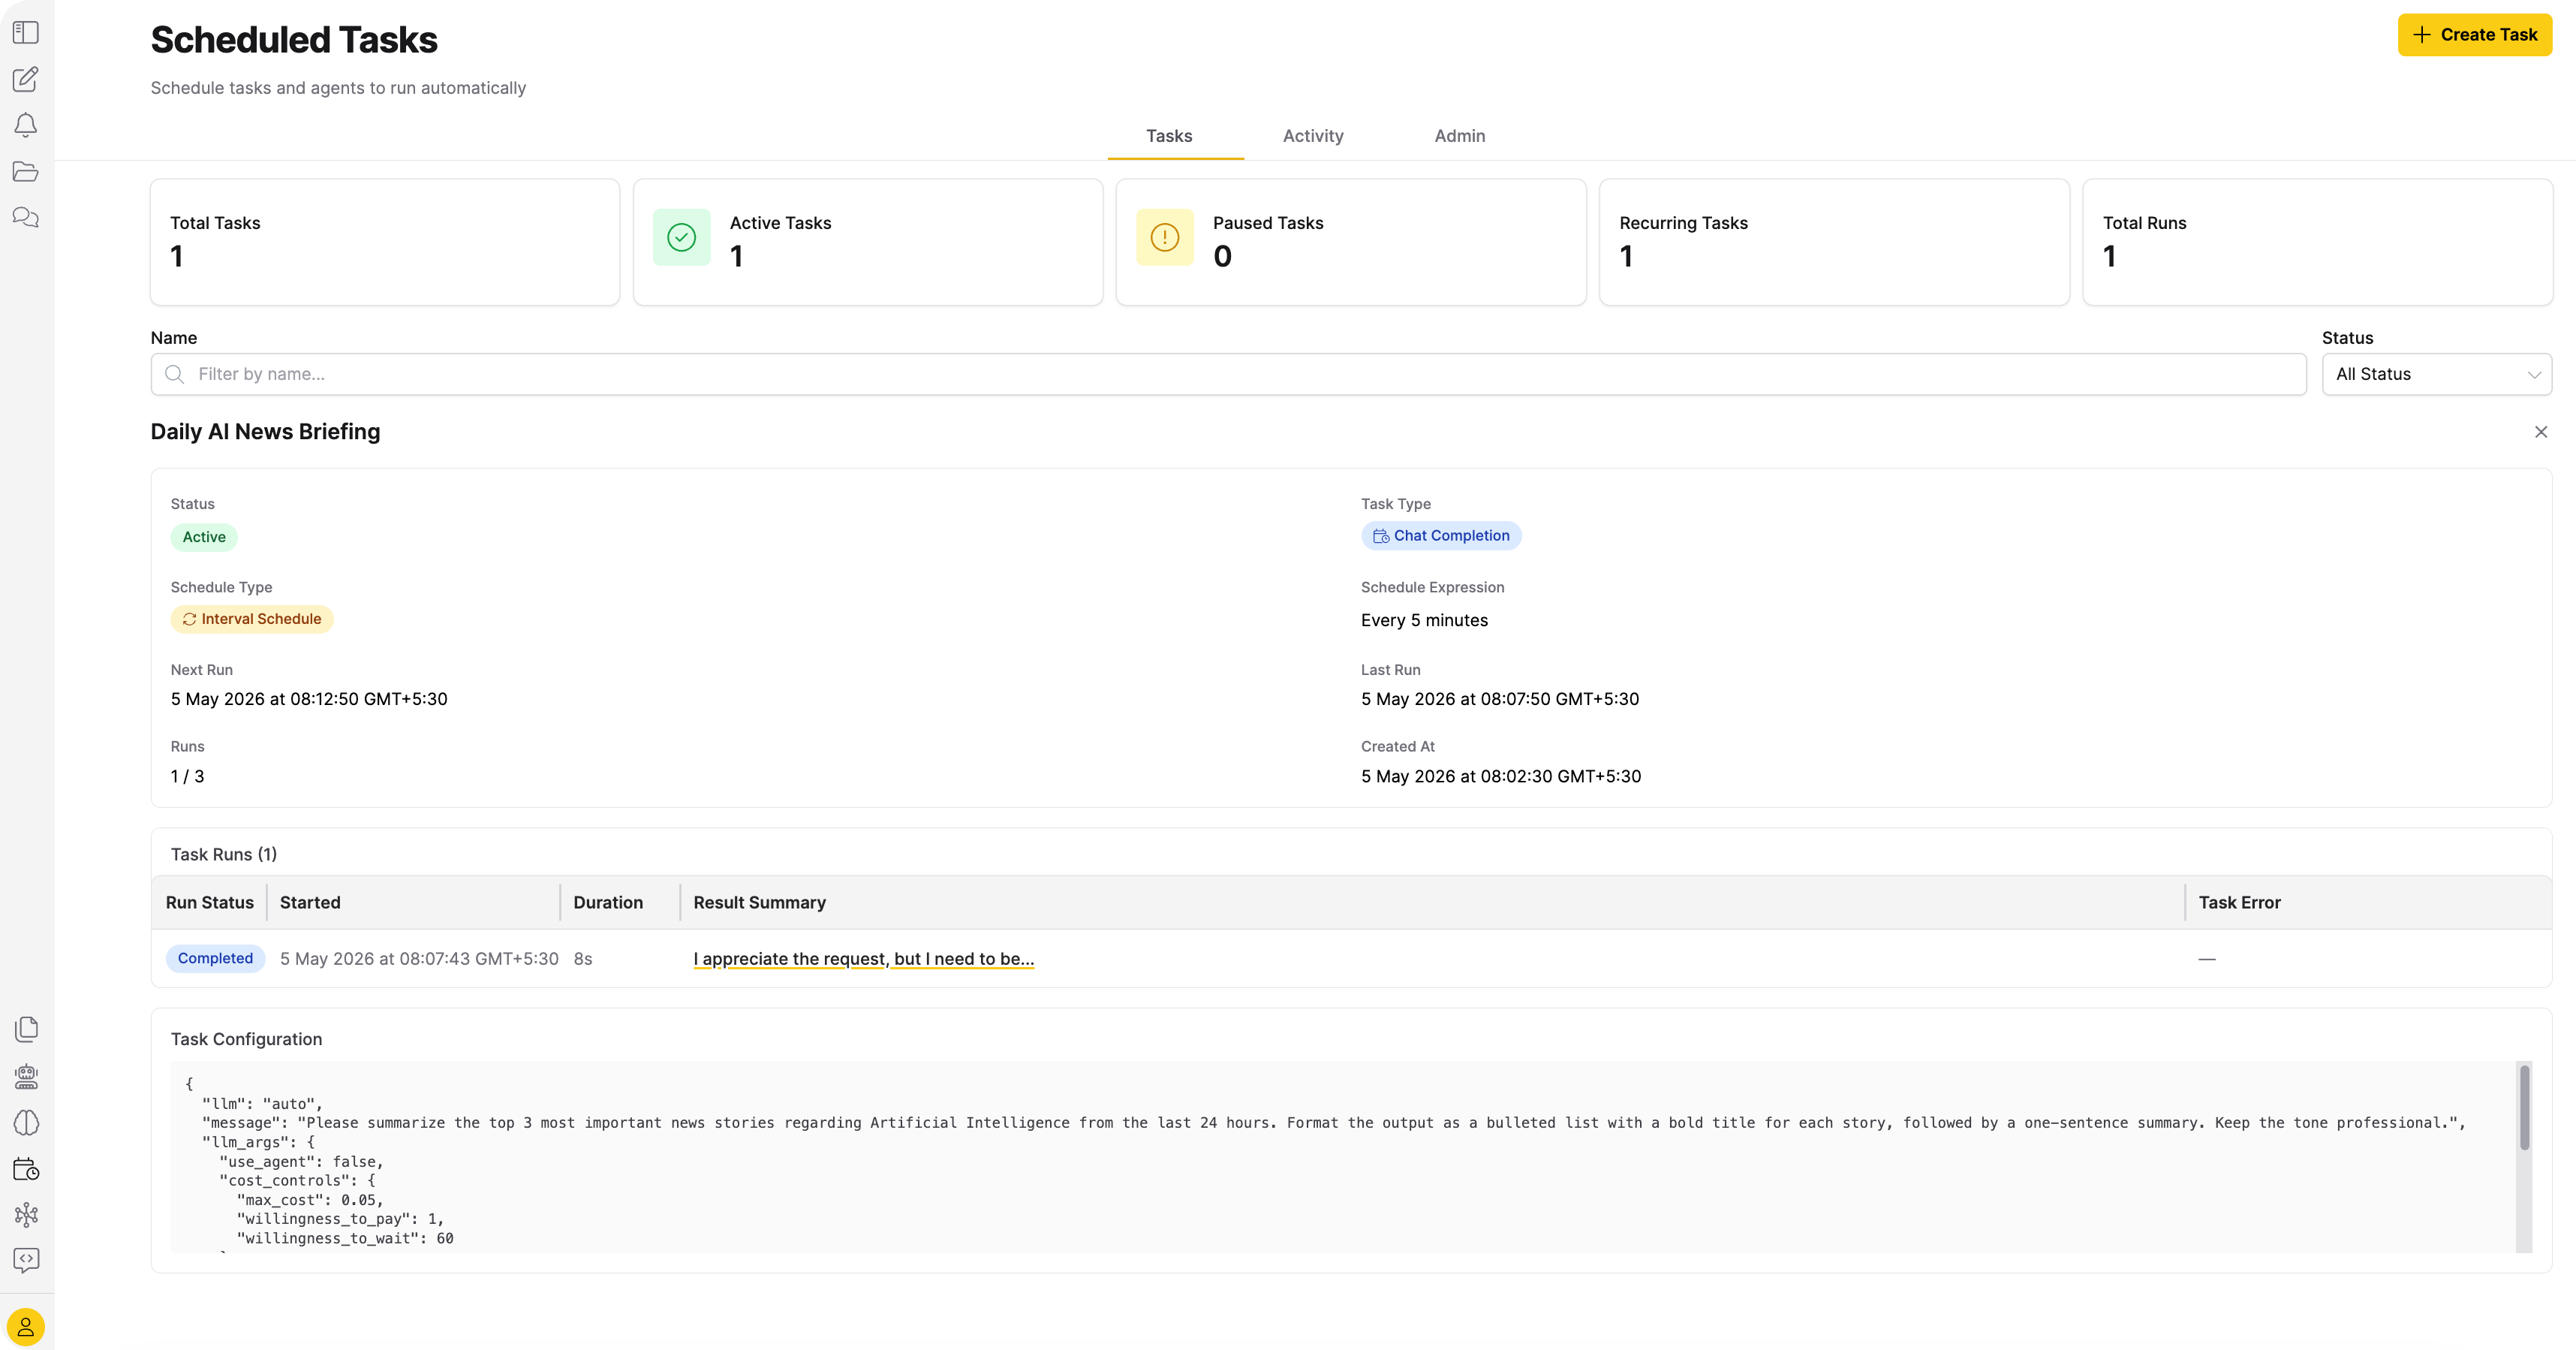
Task: Switch to the Activity tab
Action: (1313, 136)
